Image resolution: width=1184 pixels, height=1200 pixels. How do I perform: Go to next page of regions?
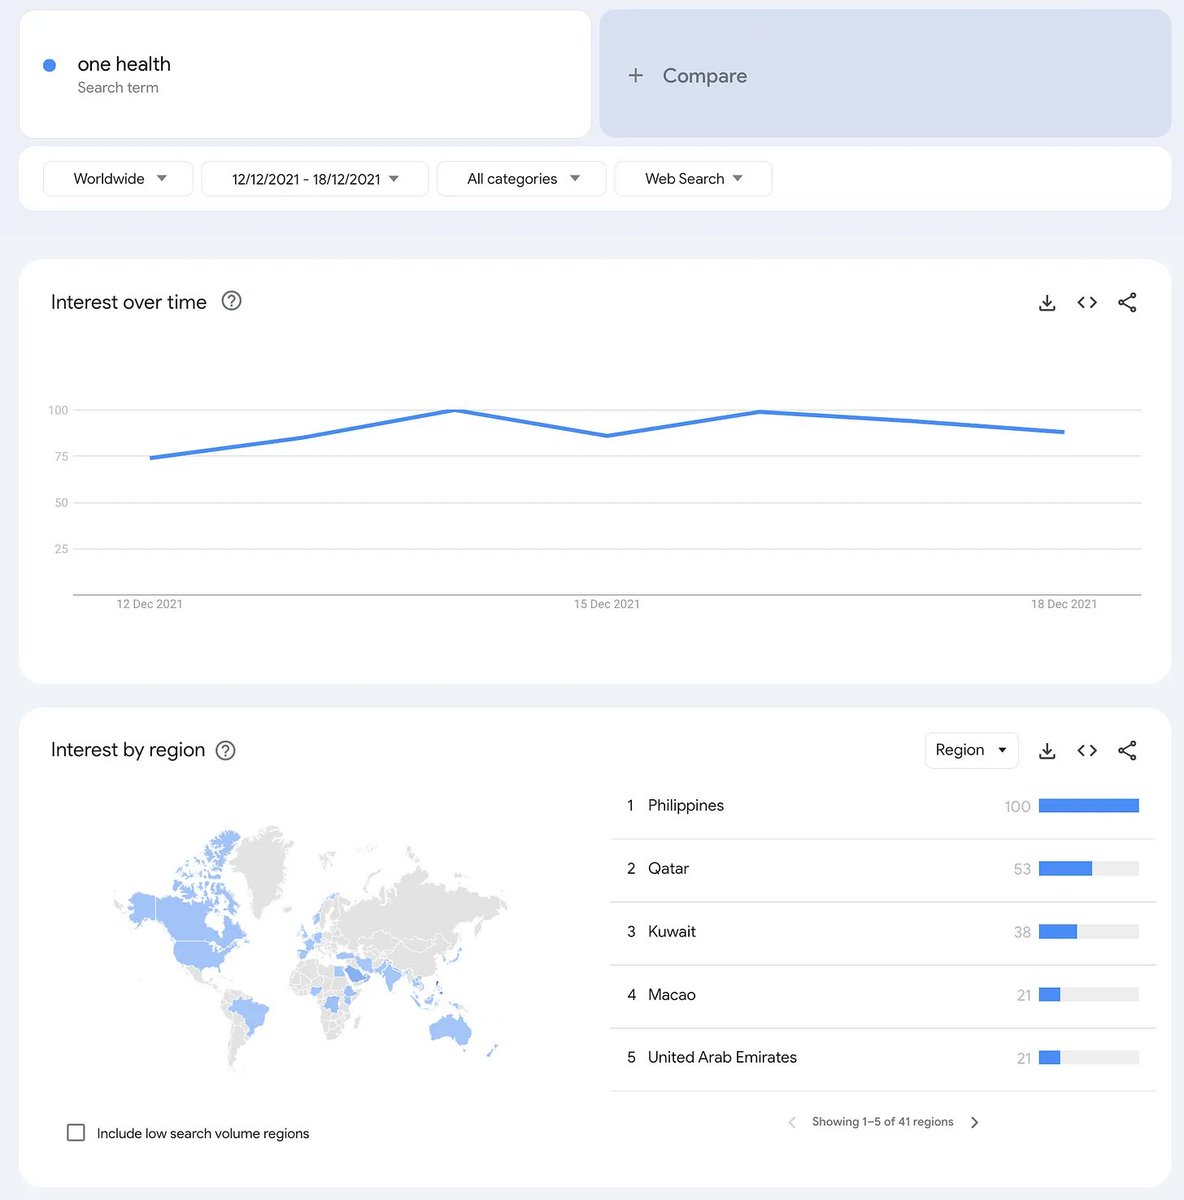pos(975,1122)
